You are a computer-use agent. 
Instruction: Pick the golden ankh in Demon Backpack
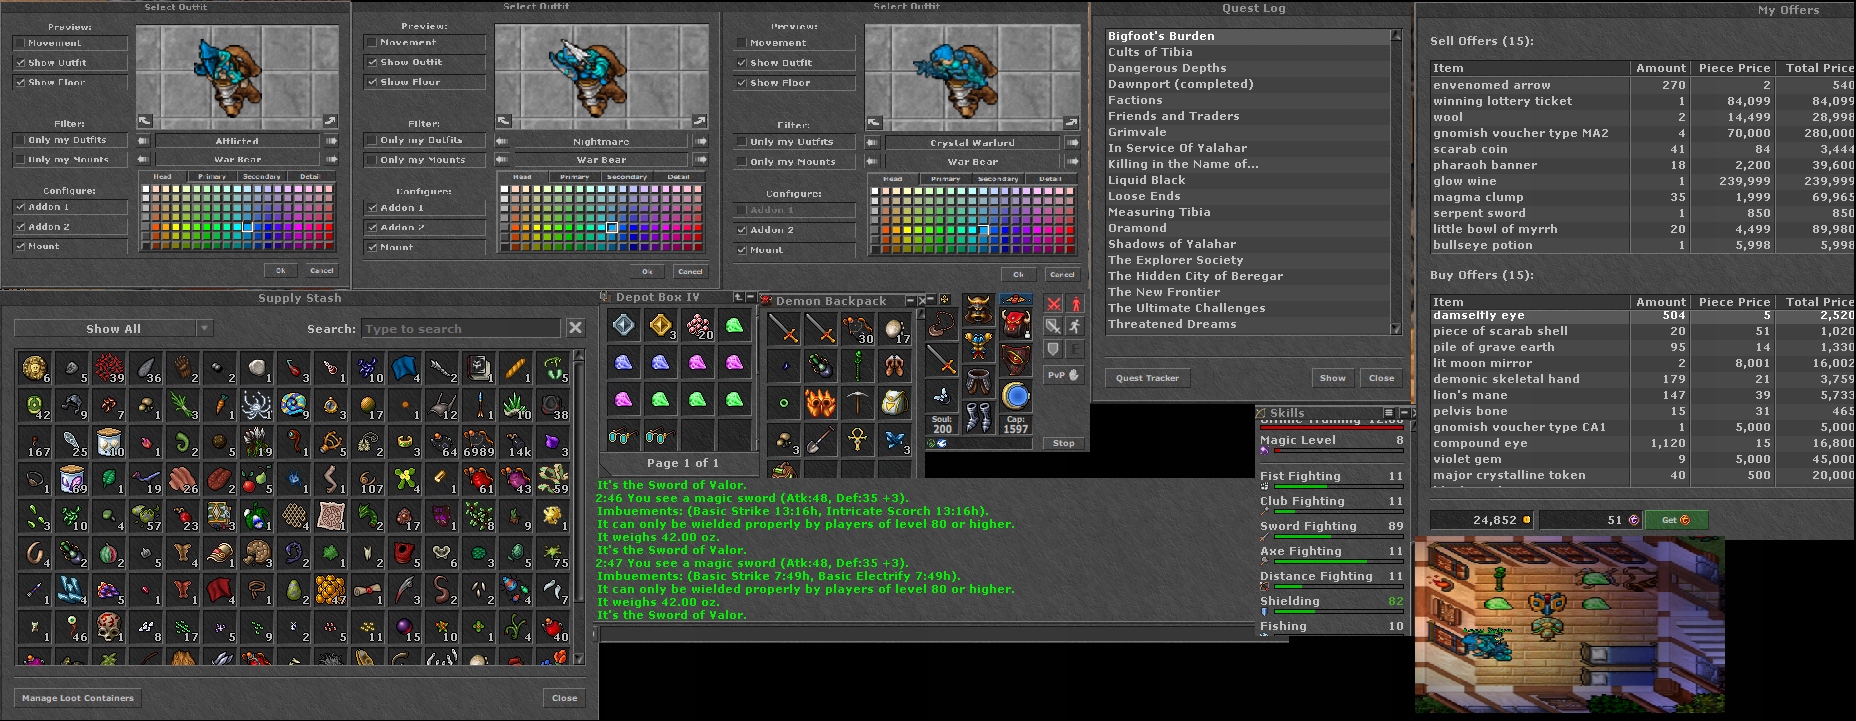tap(857, 439)
